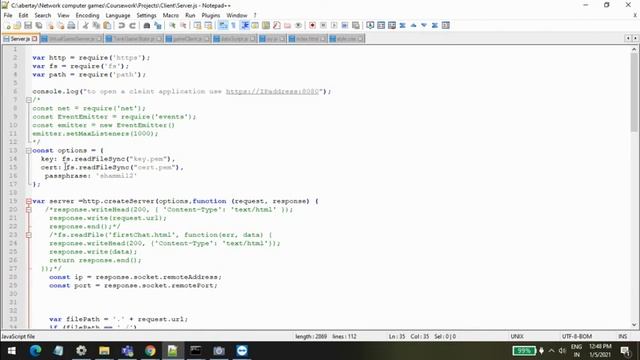This screenshot has width=640, height=360.
Task: Save the current file using the Save icon
Action: point(28,26)
